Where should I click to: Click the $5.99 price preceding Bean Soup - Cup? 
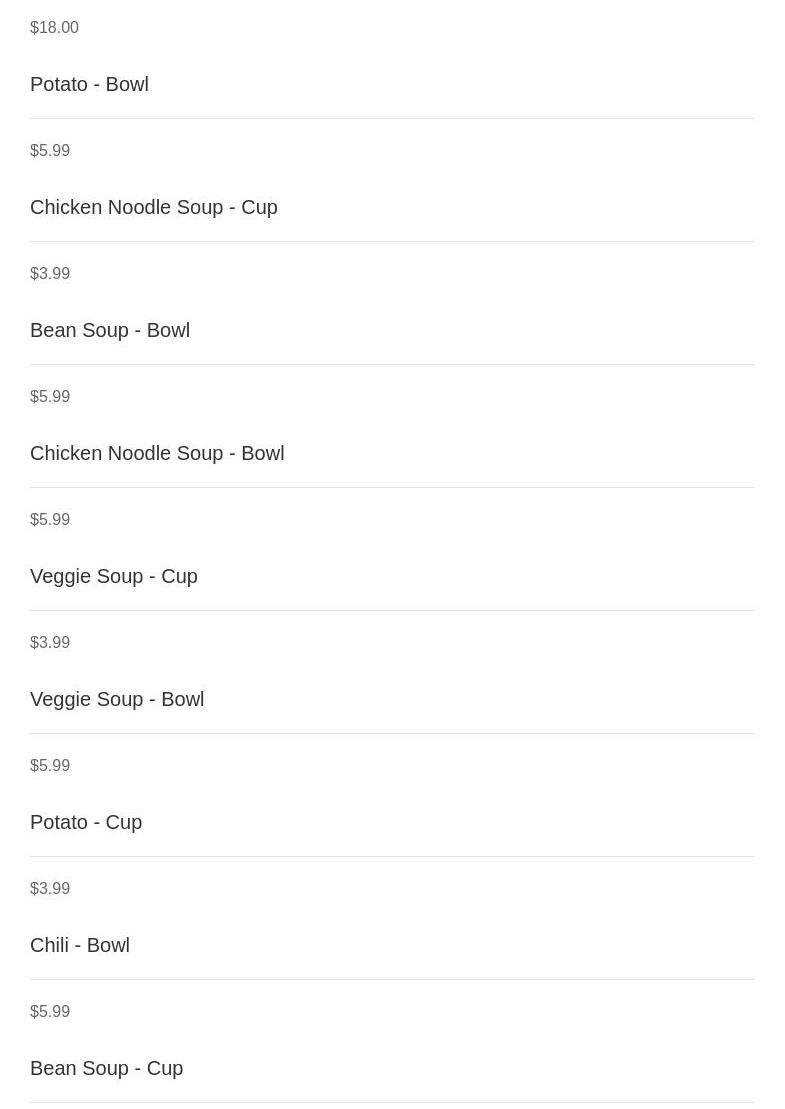(50, 1012)
